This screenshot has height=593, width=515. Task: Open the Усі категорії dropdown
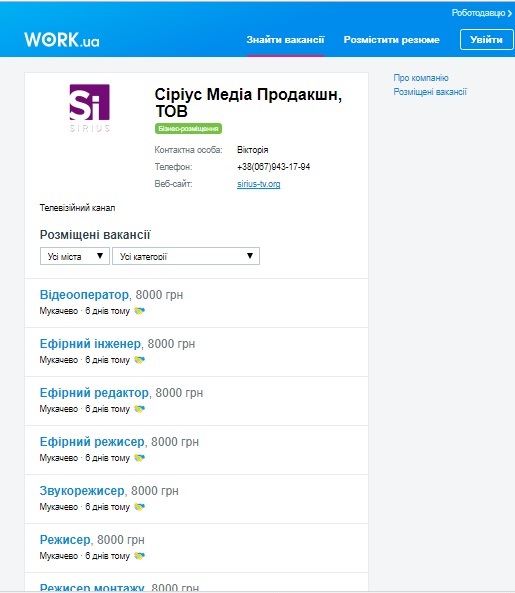click(x=186, y=256)
